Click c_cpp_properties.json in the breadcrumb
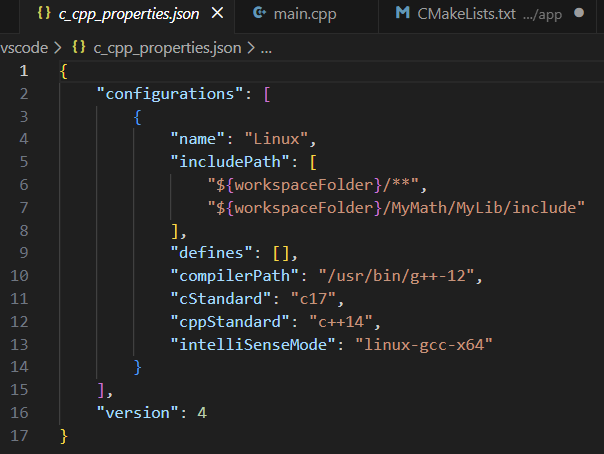 pyautogui.click(x=167, y=49)
